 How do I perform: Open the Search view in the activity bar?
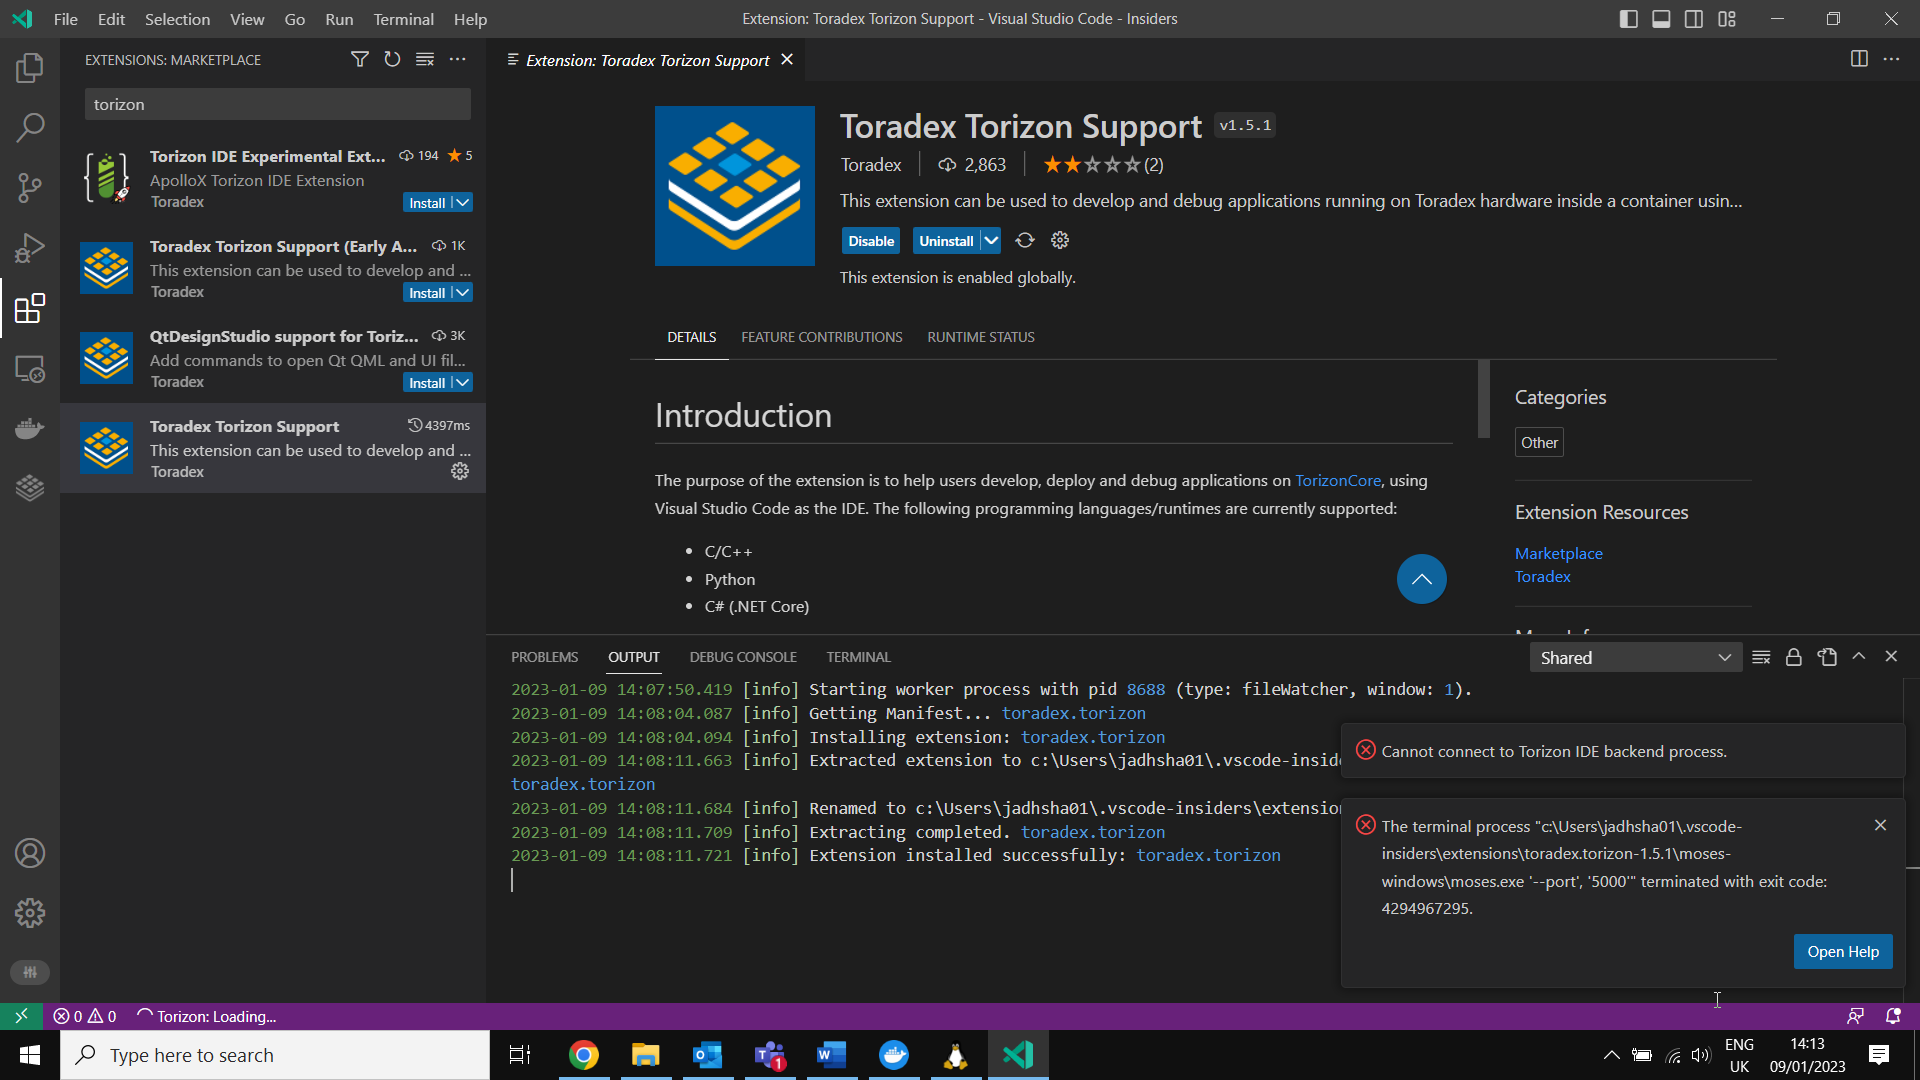coord(30,128)
